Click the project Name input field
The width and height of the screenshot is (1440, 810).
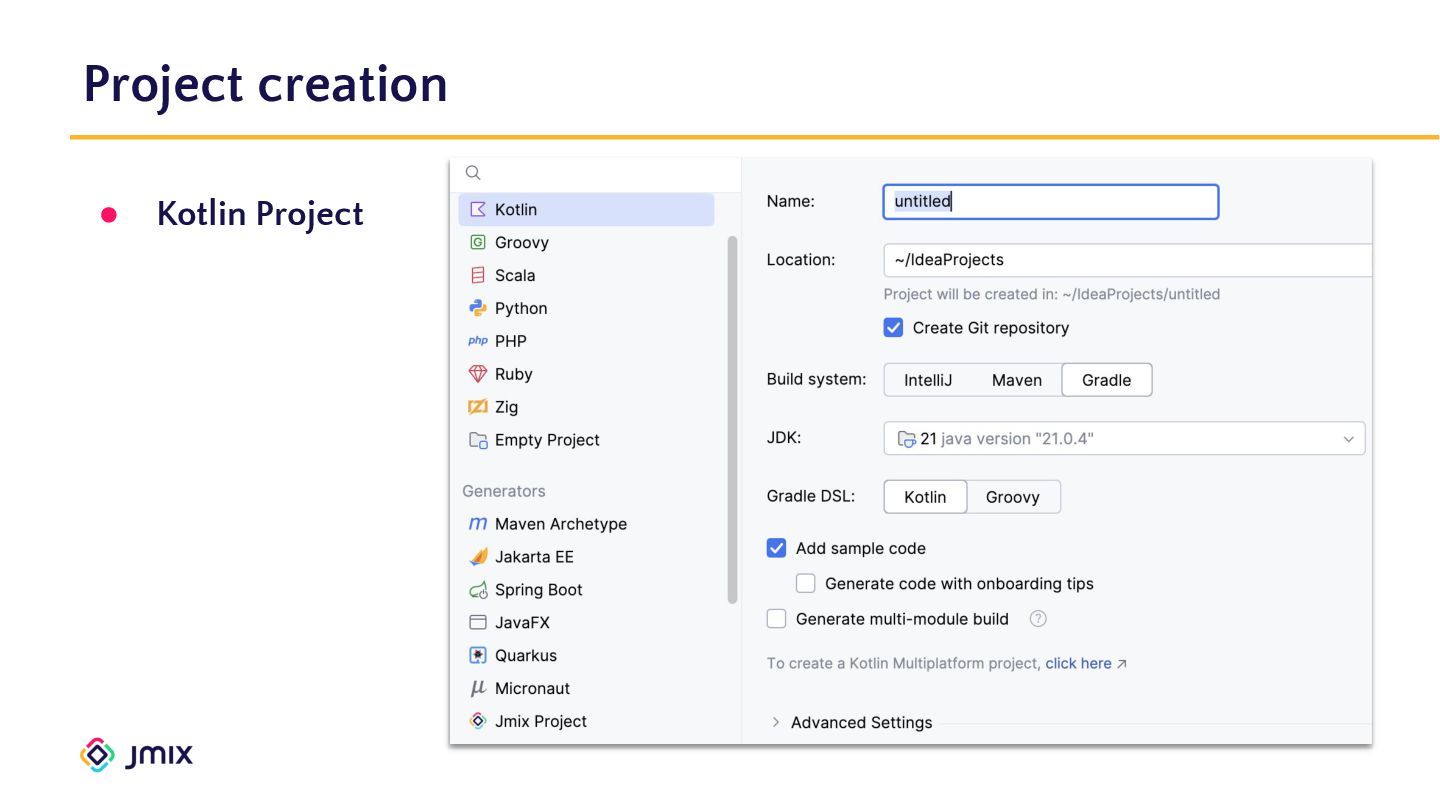(1050, 201)
